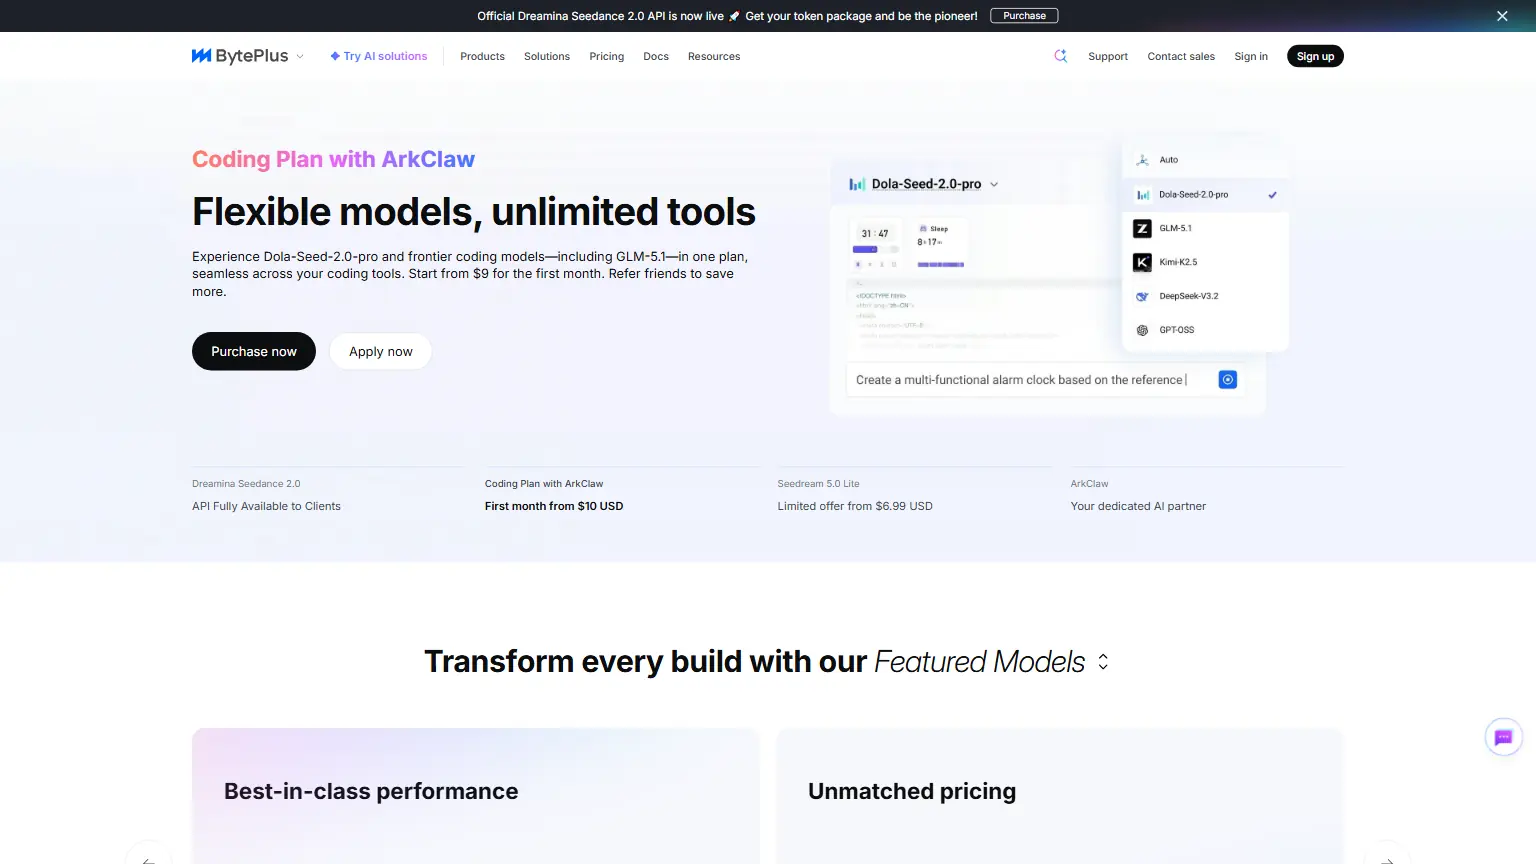The width and height of the screenshot is (1536, 864).
Task: Click the Coding Plan with ArkClaw heading
Action: [333, 159]
